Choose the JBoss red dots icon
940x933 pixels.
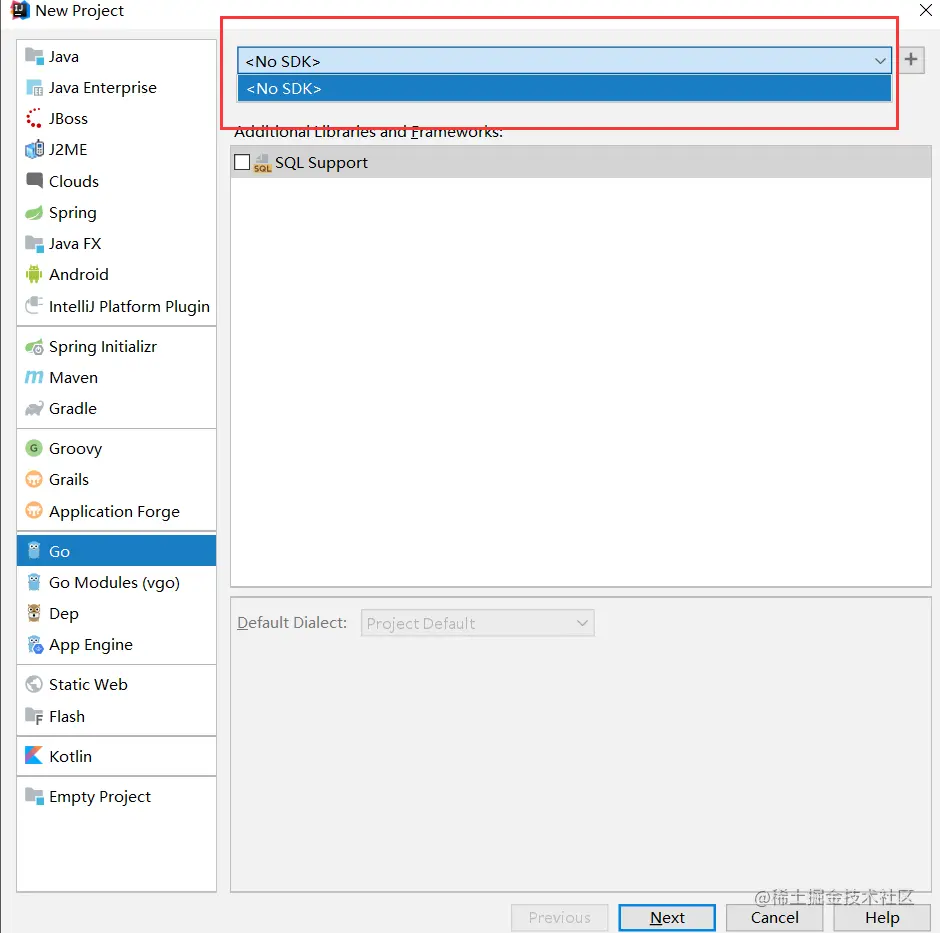click(34, 119)
